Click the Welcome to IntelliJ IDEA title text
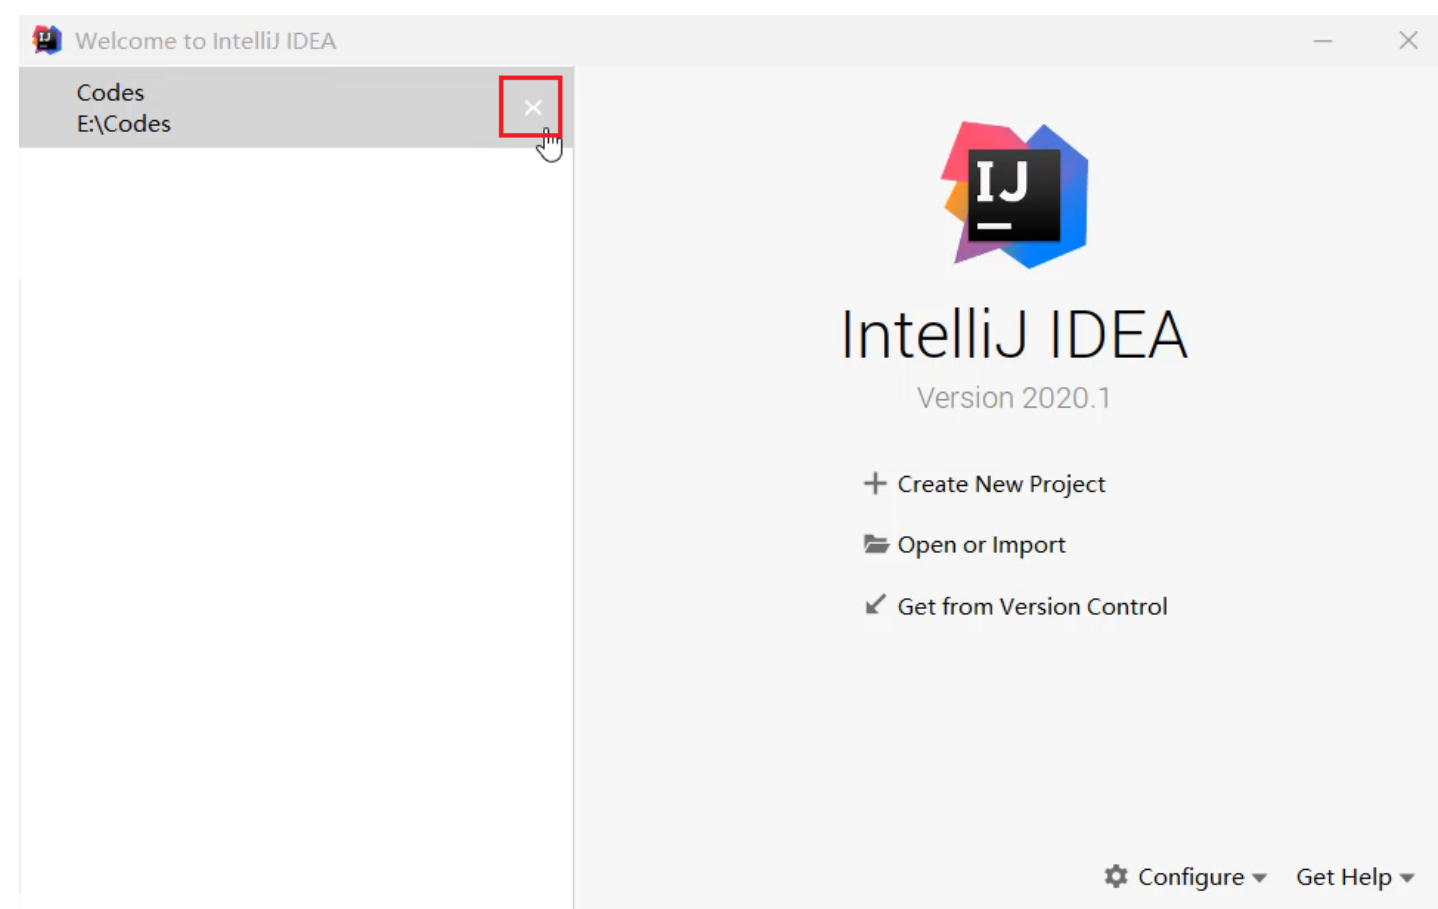Viewport: 1438px width, 909px height. (x=206, y=41)
